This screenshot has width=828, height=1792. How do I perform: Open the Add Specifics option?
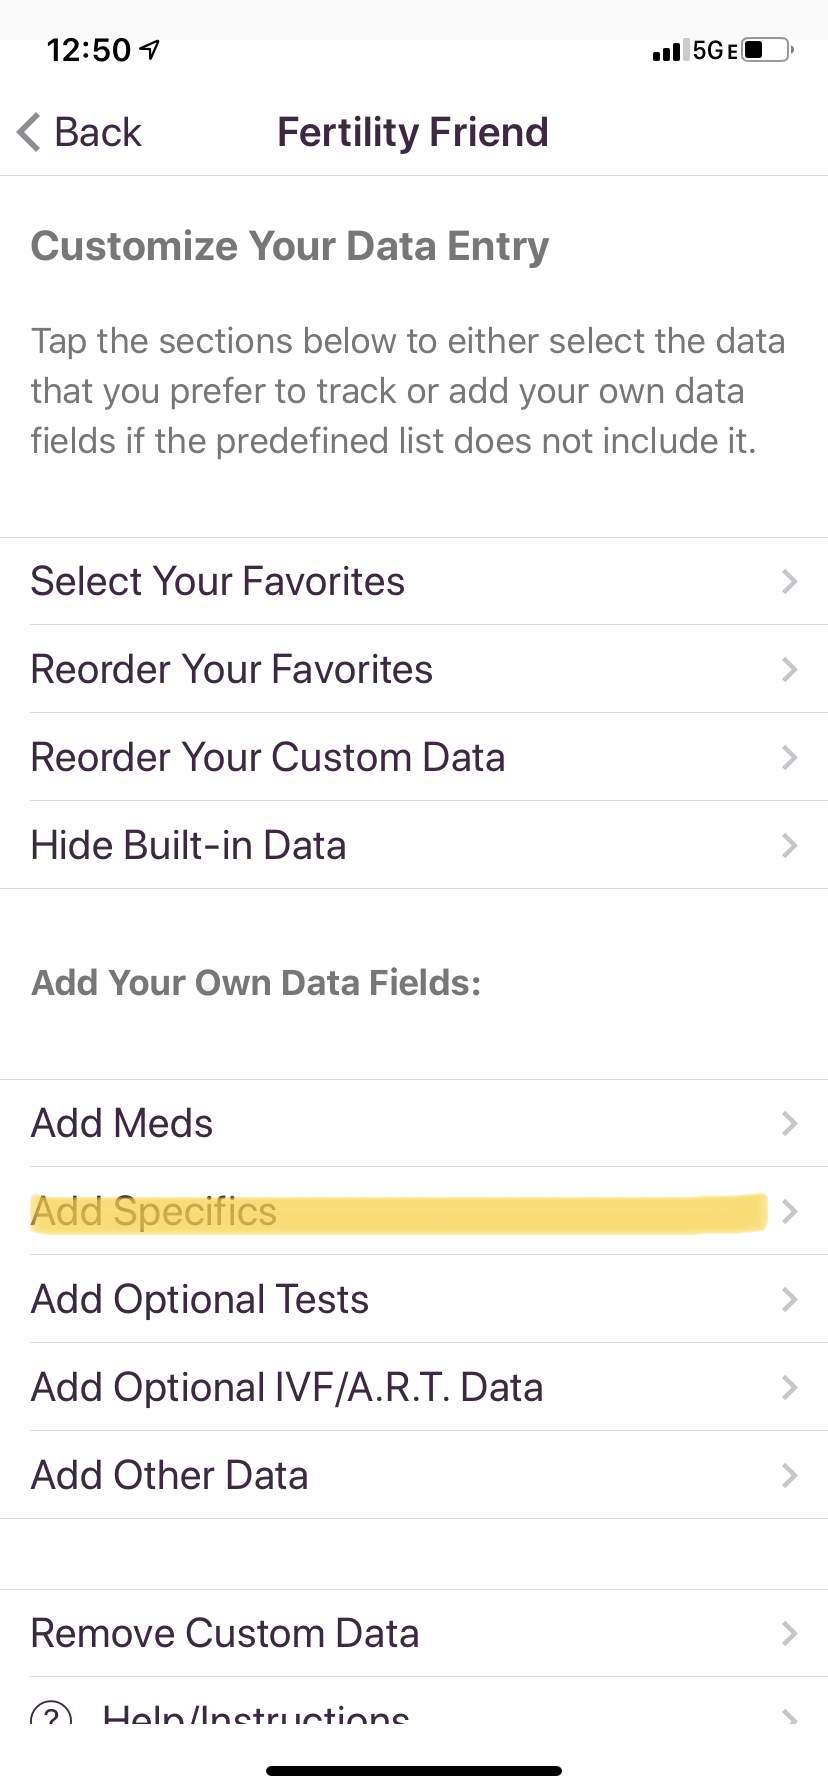click(x=154, y=1211)
